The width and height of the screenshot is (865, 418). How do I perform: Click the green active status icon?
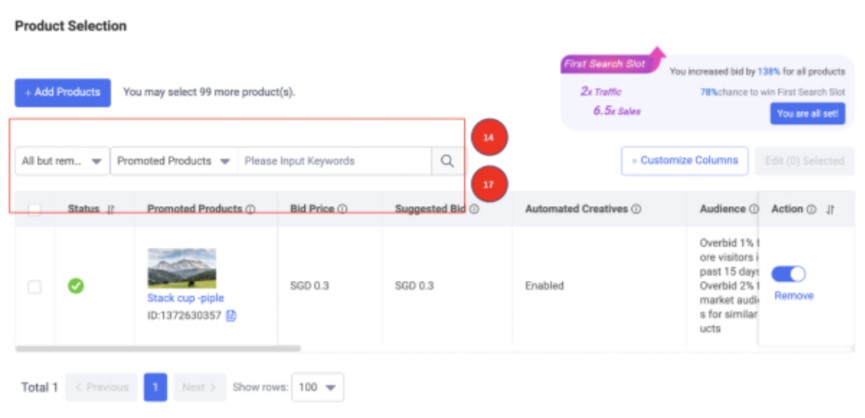click(x=76, y=286)
